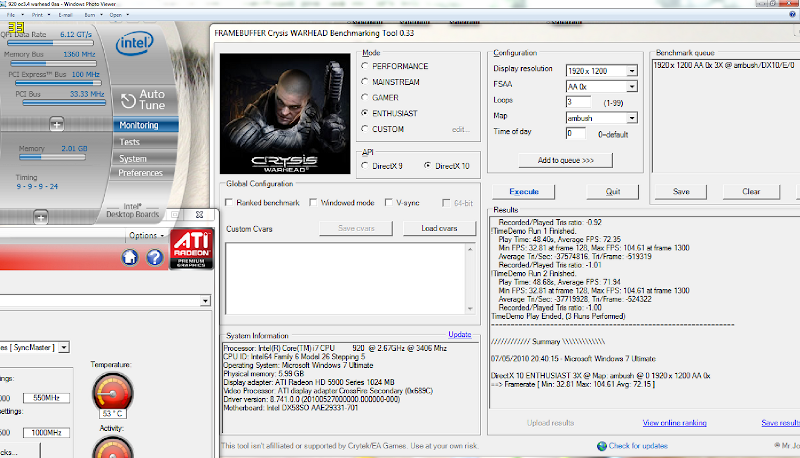The width and height of the screenshot is (800, 458).
Task: Select the ENTHUSIAST mode radio button
Action: point(365,113)
